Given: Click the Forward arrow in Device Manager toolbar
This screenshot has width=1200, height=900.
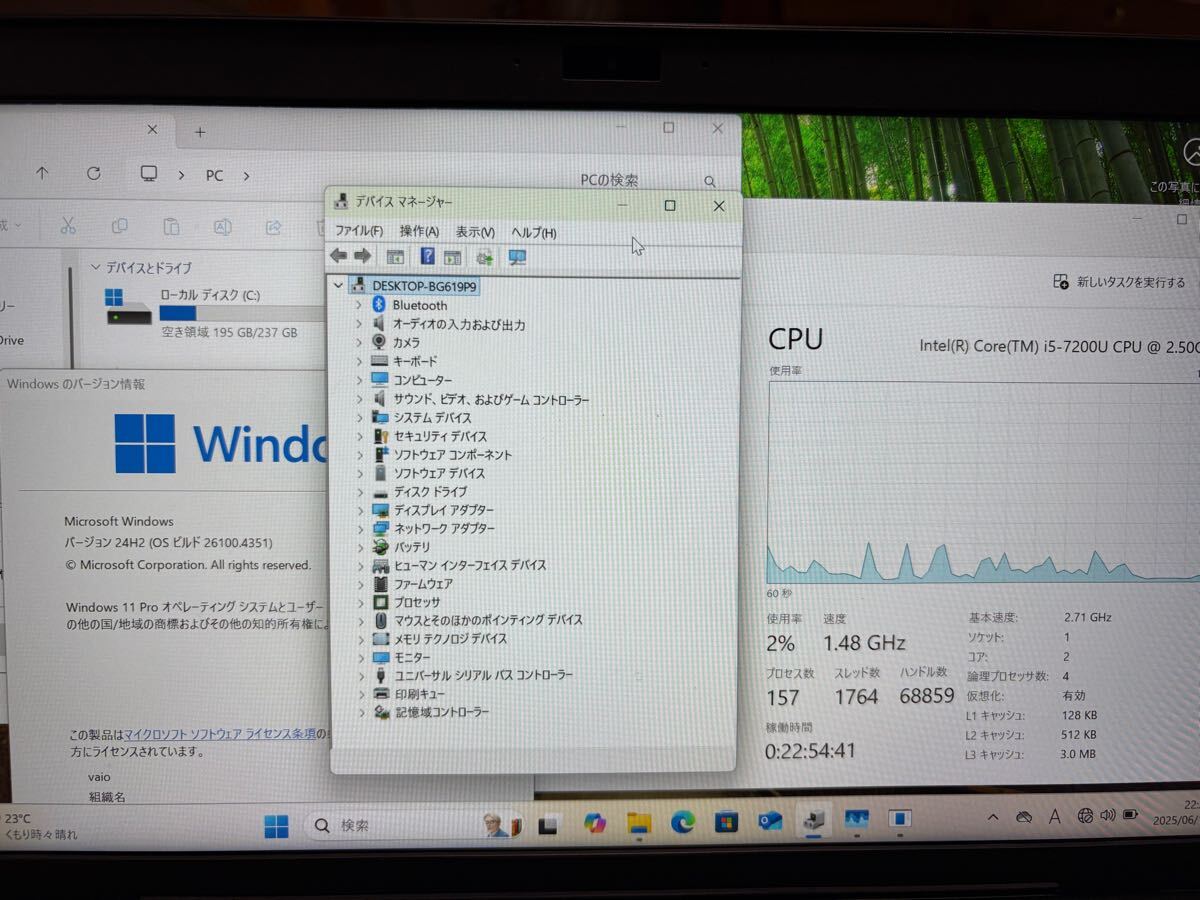Looking at the screenshot, I should click(x=362, y=256).
